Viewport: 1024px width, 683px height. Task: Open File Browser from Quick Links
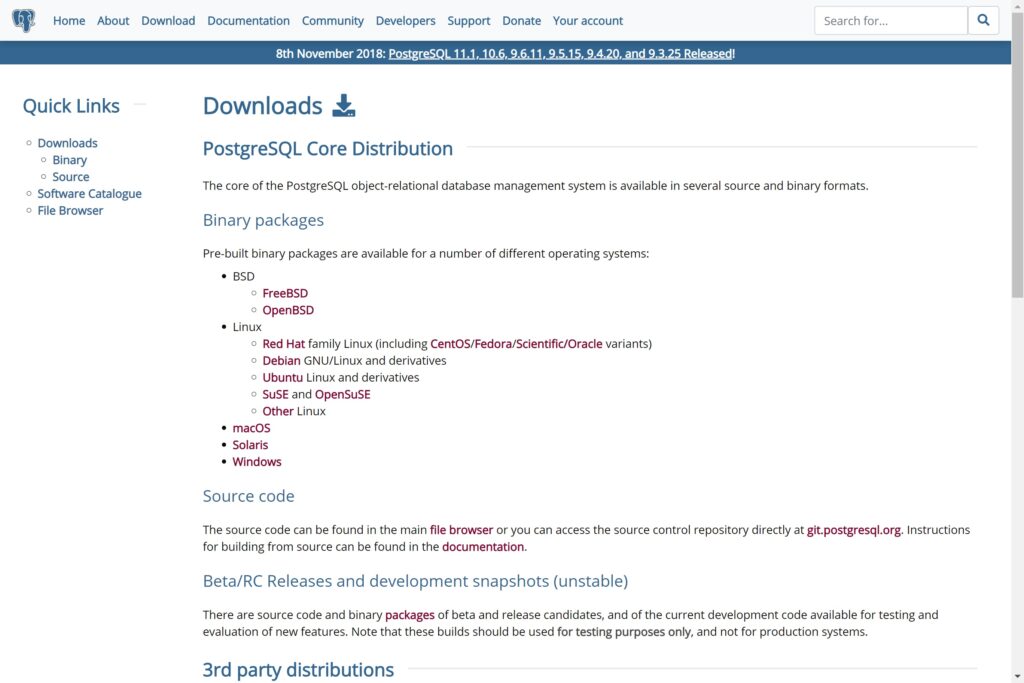pyautogui.click(x=70, y=210)
